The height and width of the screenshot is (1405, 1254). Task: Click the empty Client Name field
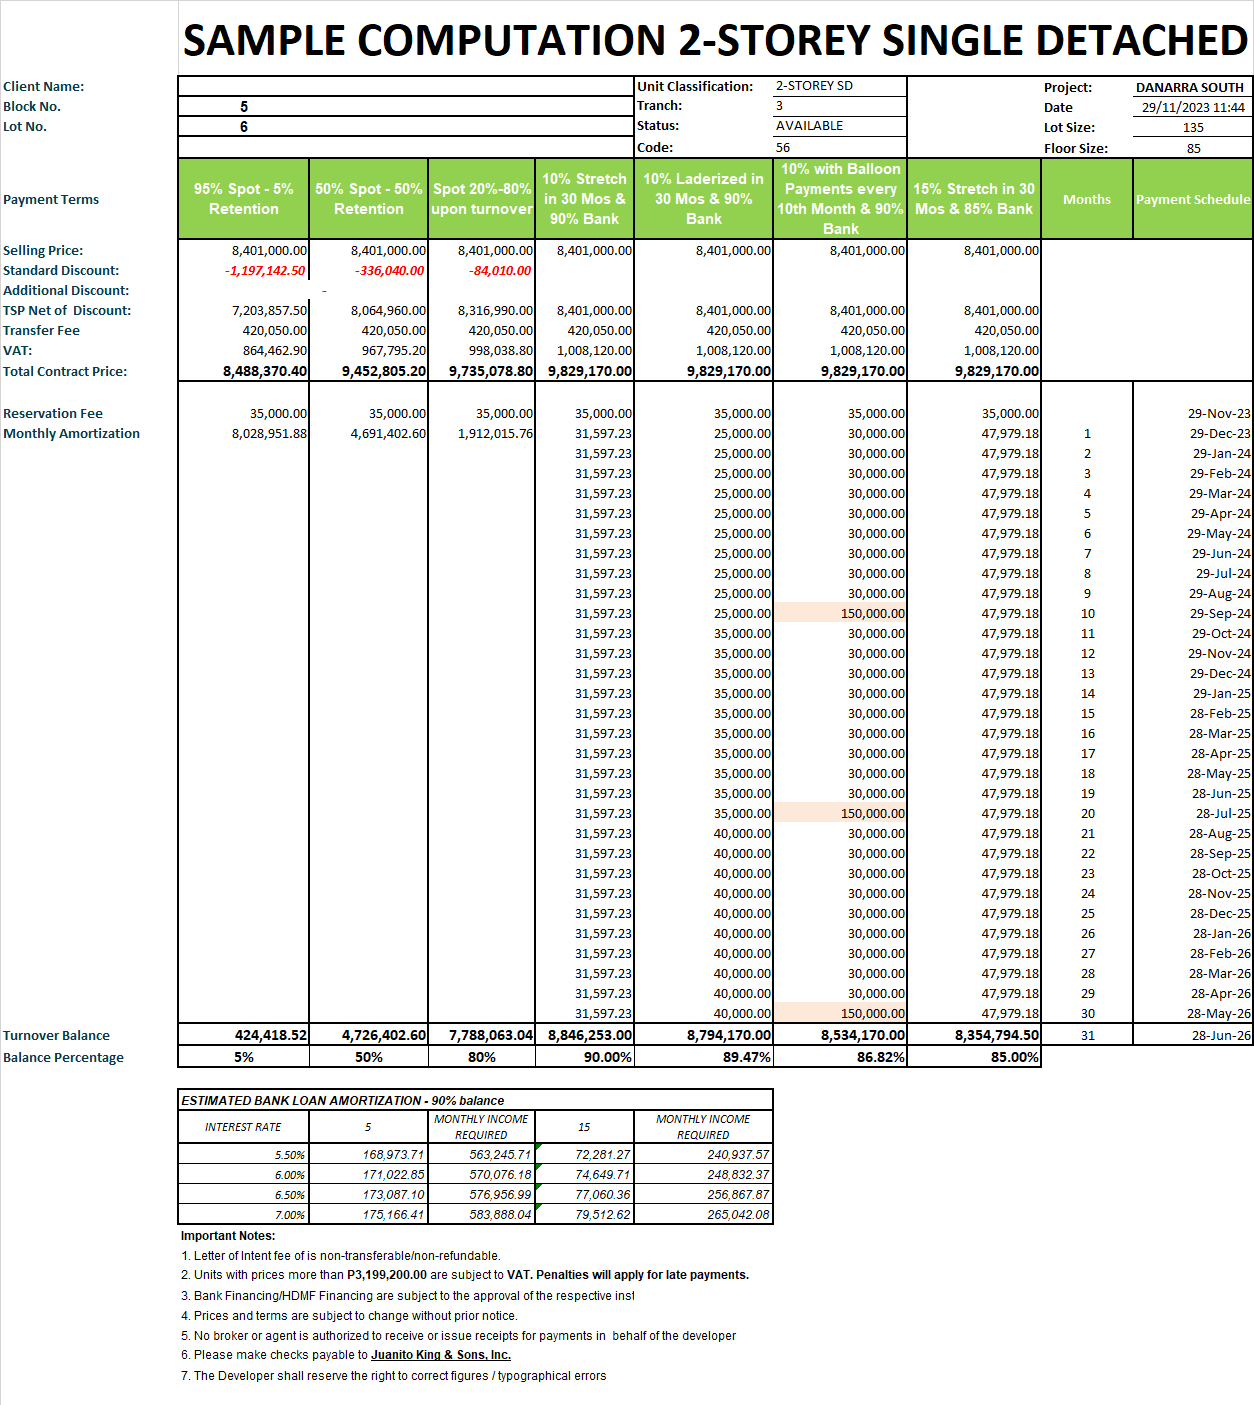tap(406, 86)
